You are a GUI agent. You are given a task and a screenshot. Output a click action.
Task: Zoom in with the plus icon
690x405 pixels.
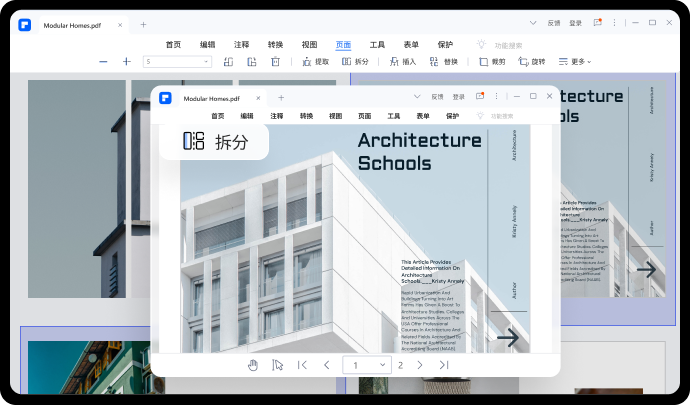pos(126,62)
